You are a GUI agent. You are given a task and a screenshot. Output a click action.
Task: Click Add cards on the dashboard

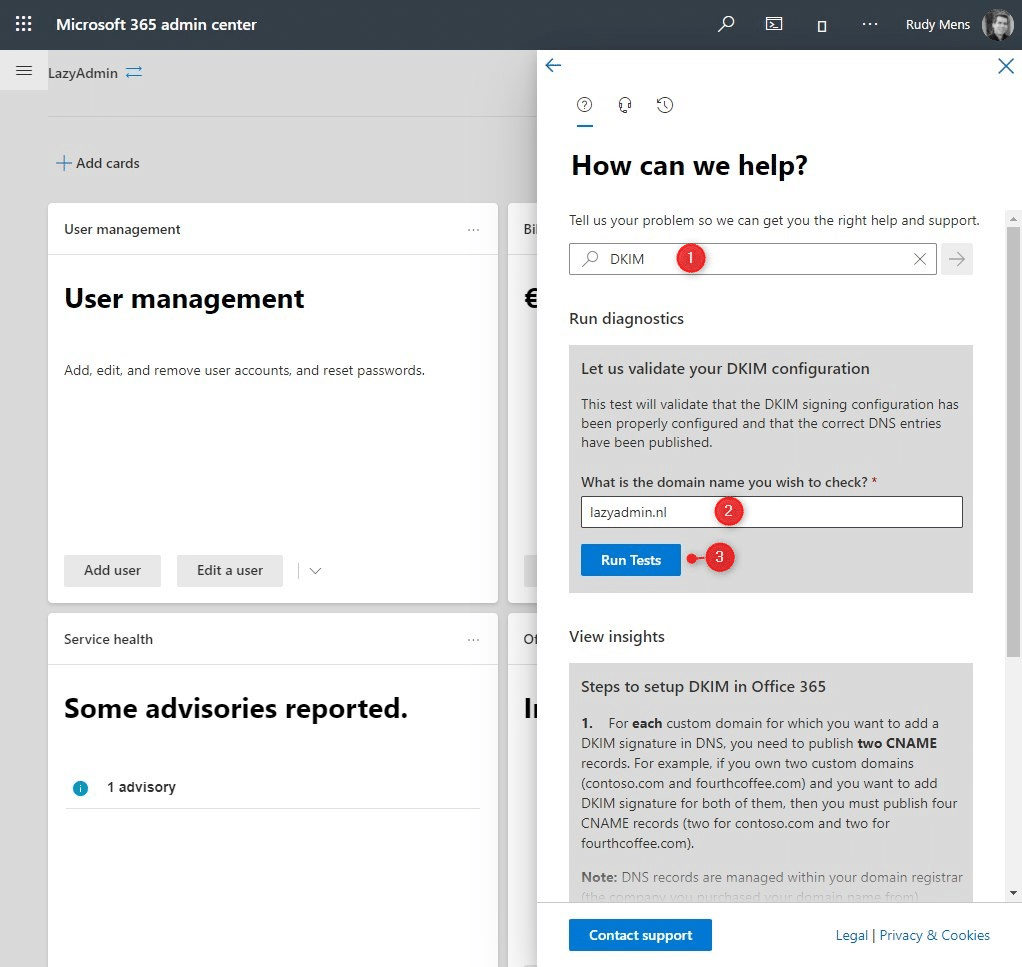(x=98, y=163)
